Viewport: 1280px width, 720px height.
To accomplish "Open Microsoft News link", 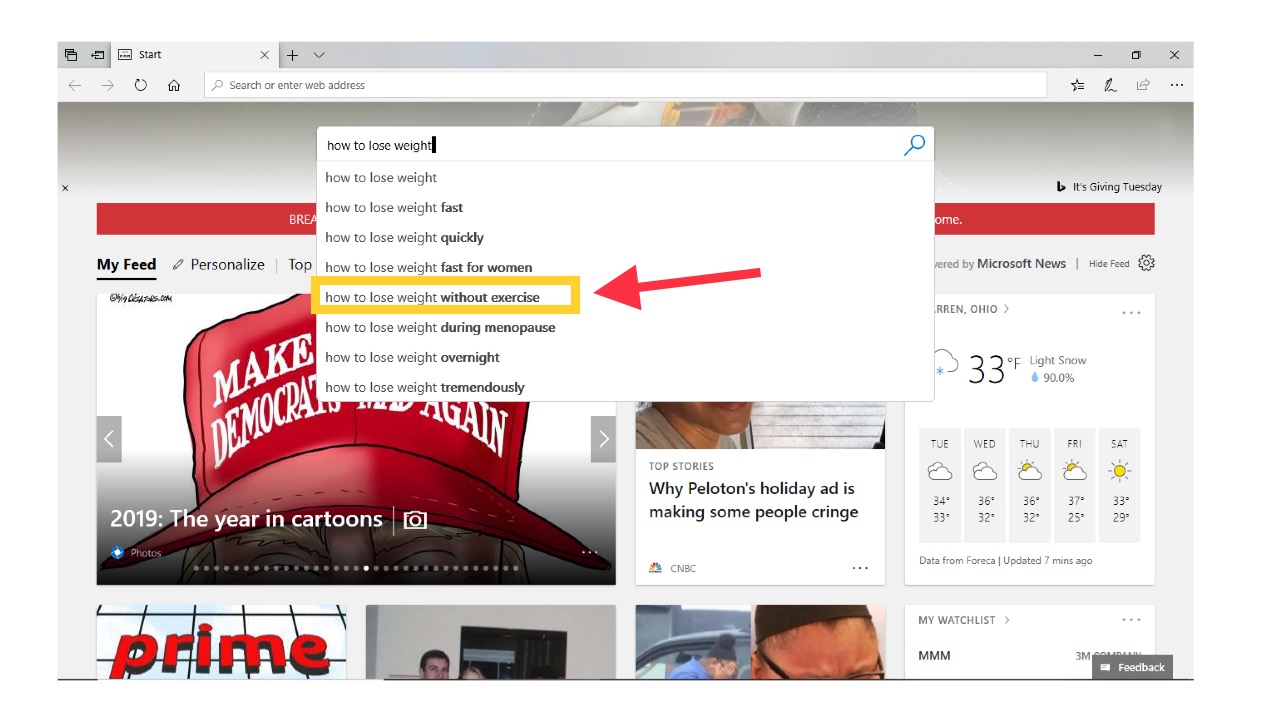I will click(1021, 264).
